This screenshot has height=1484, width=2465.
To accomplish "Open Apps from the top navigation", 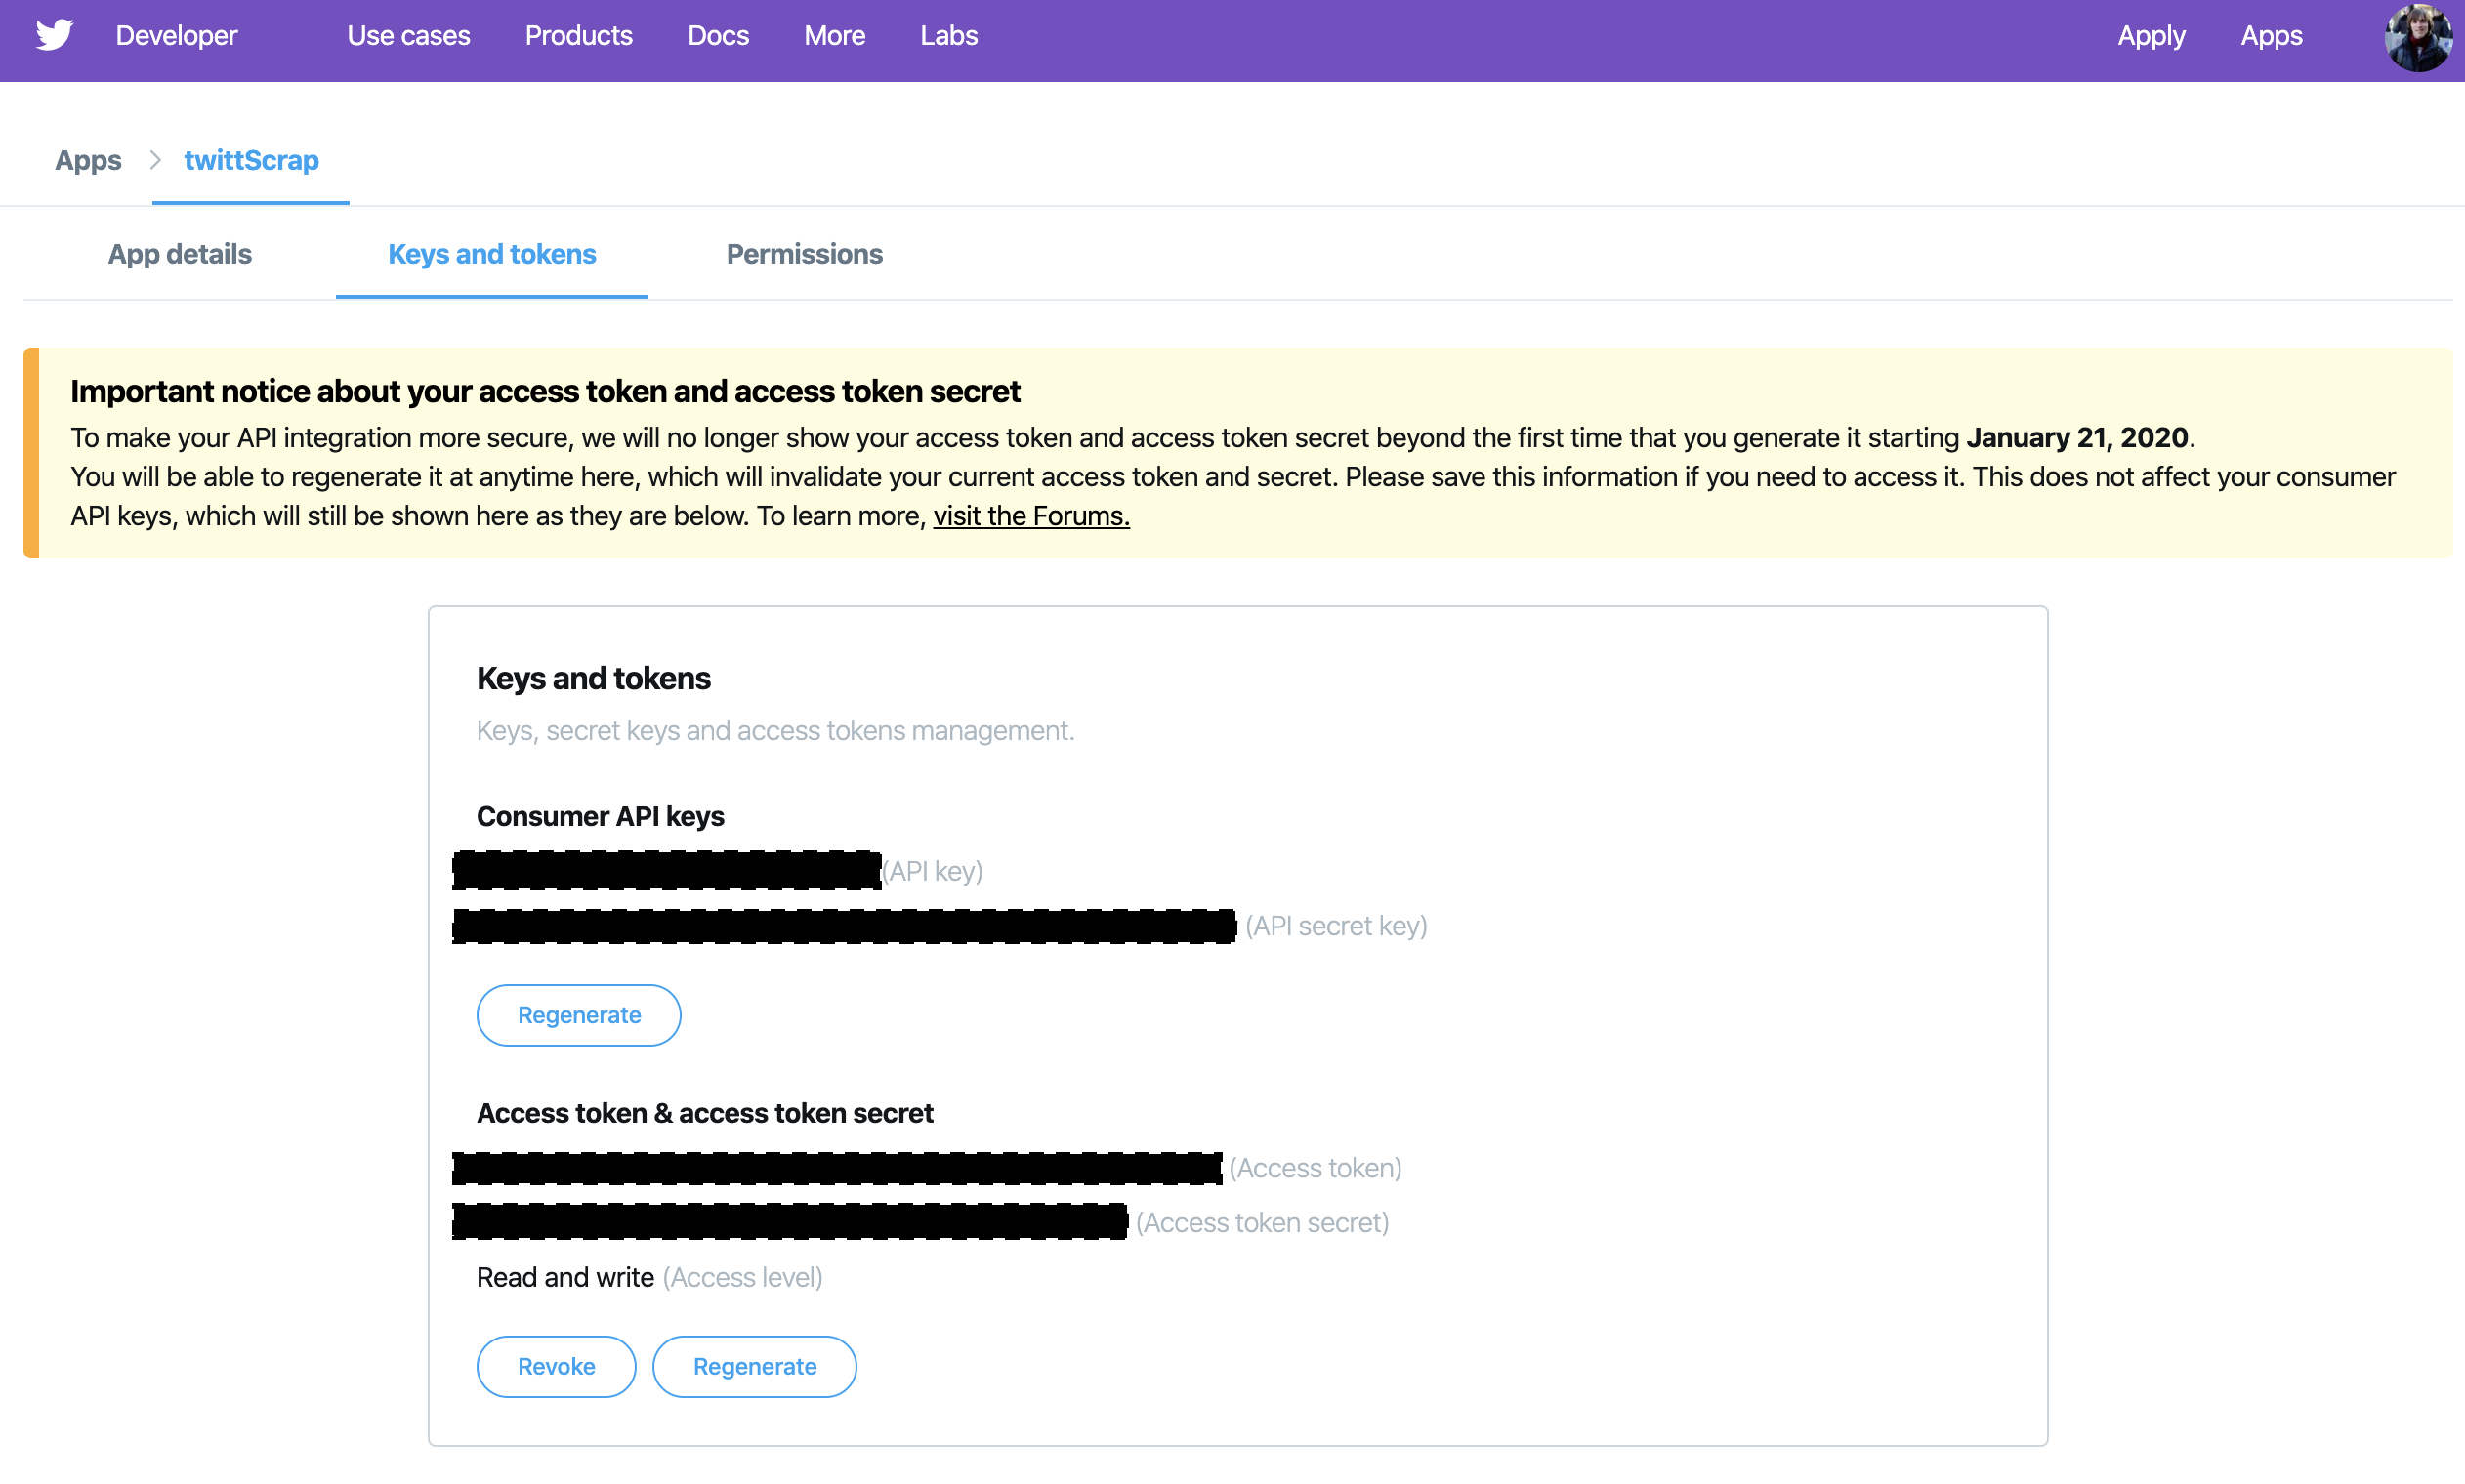I will (2270, 36).
